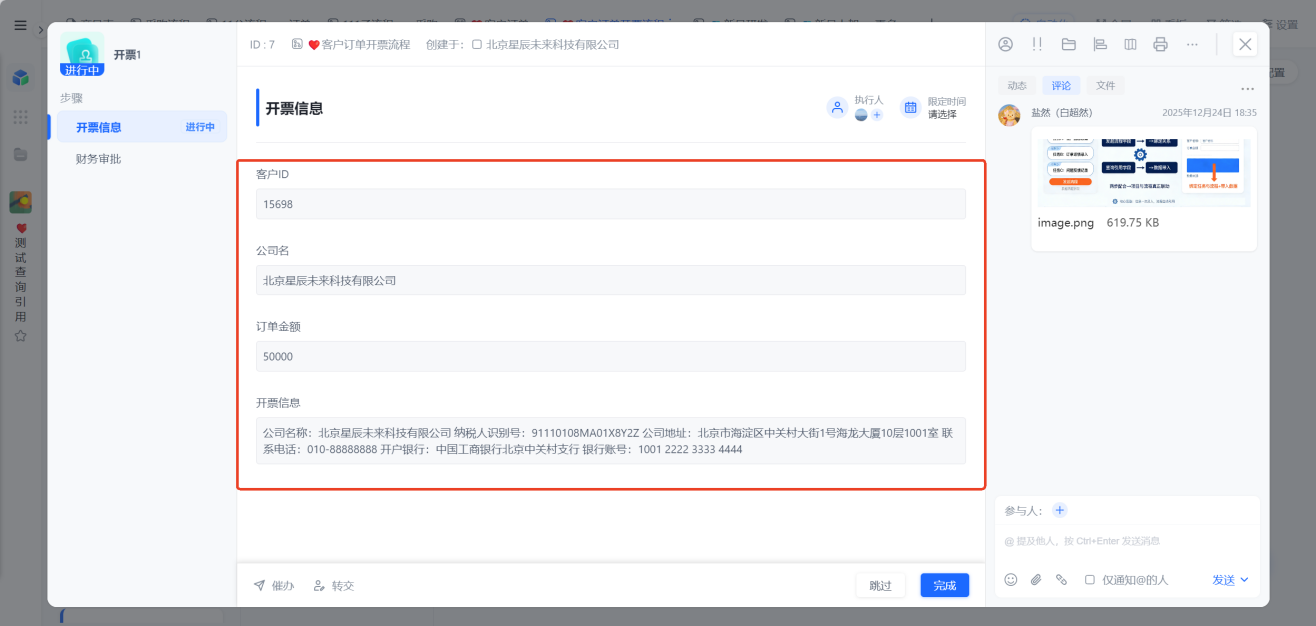Toggle the columns layout icon

pos(1130,44)
